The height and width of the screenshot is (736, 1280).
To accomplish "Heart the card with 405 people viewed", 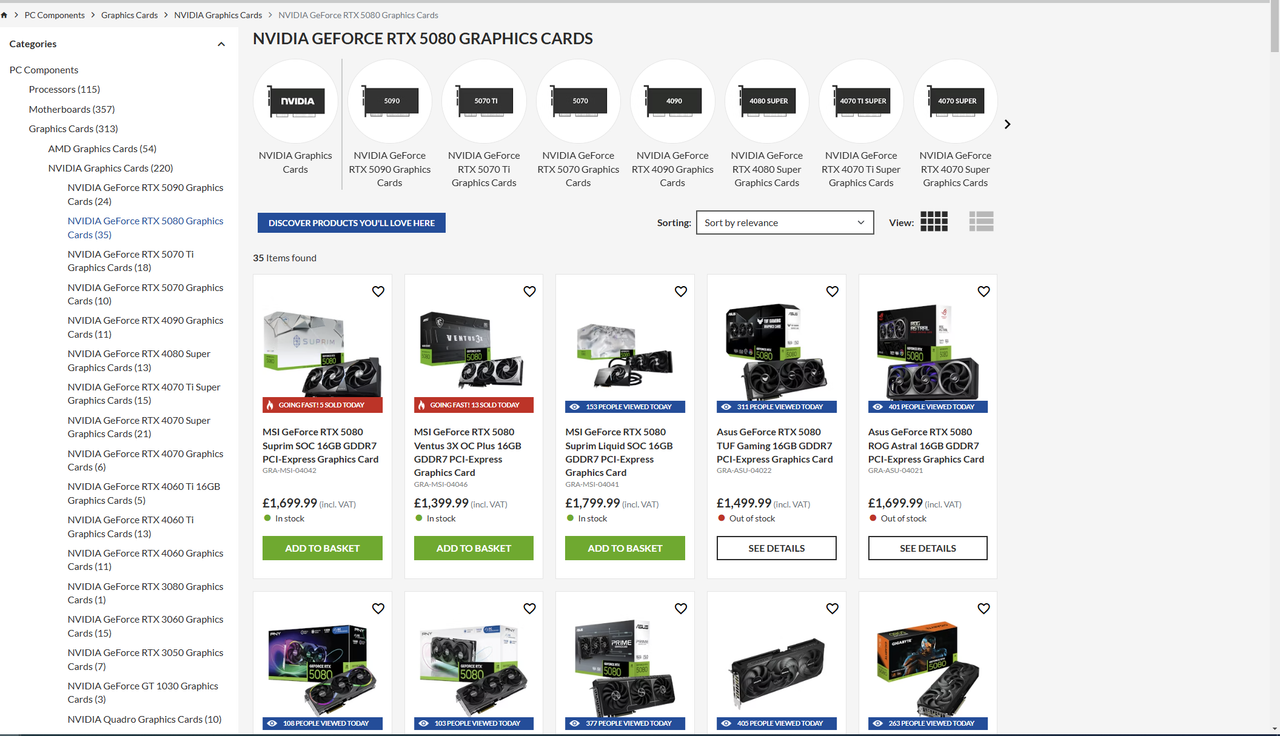I will click(x=832, y=608).
